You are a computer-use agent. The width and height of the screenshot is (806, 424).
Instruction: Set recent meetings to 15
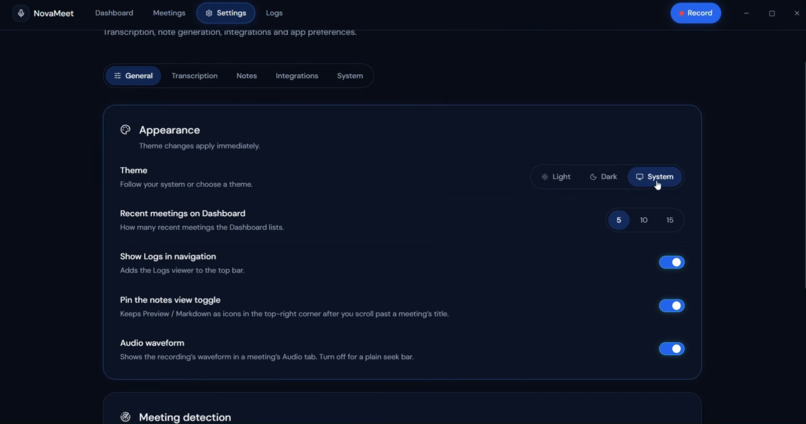(x=670, y=220)
